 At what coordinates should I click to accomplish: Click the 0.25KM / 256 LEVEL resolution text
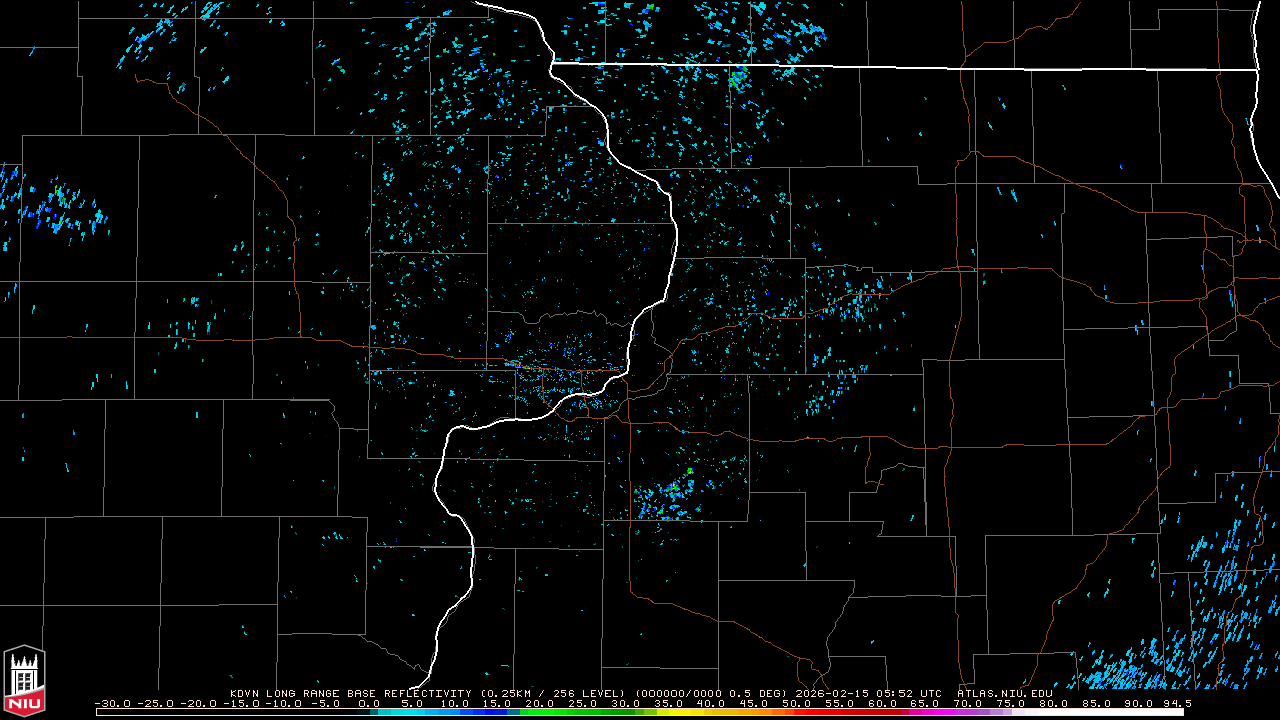click(x=549, y=693)
